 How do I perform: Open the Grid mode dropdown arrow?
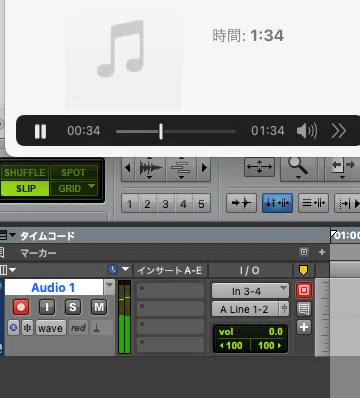pyautogui.click(x=92, y=186)
